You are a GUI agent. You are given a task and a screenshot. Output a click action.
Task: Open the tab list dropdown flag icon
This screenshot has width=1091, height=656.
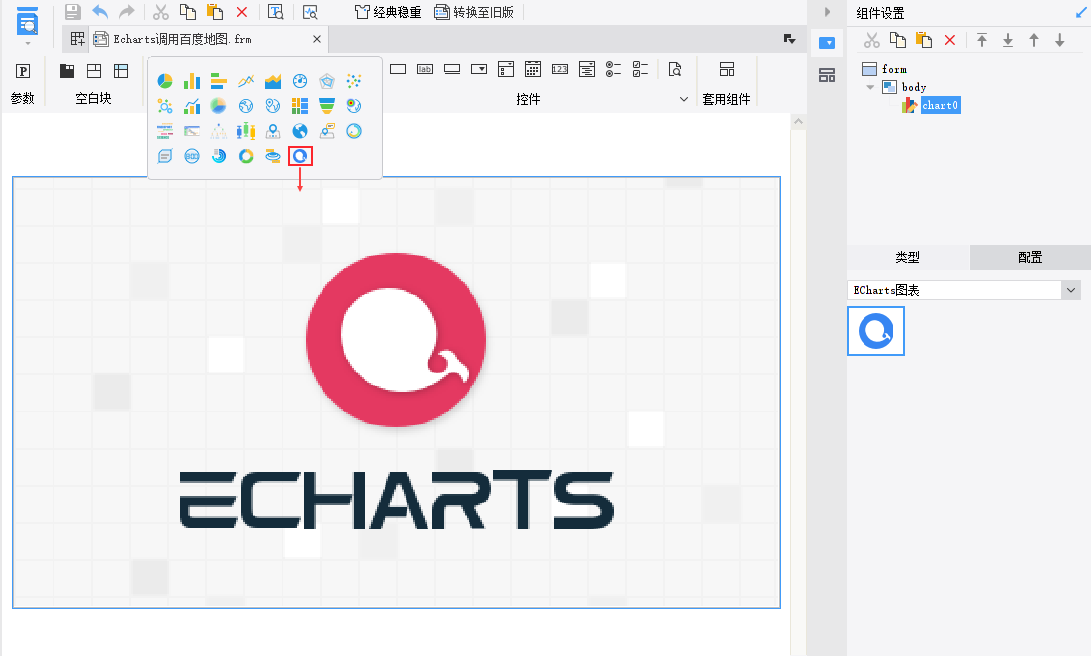pos(790,39)
